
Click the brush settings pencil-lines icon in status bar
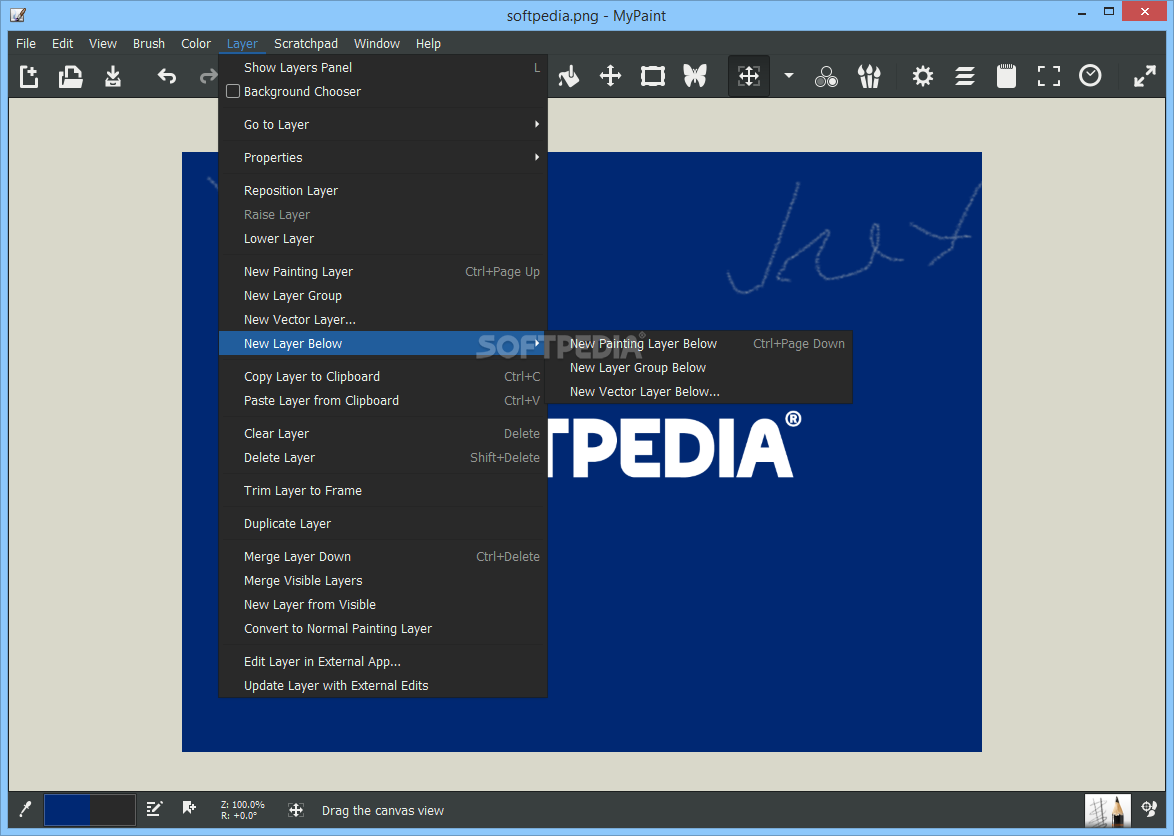click(154, 809)
